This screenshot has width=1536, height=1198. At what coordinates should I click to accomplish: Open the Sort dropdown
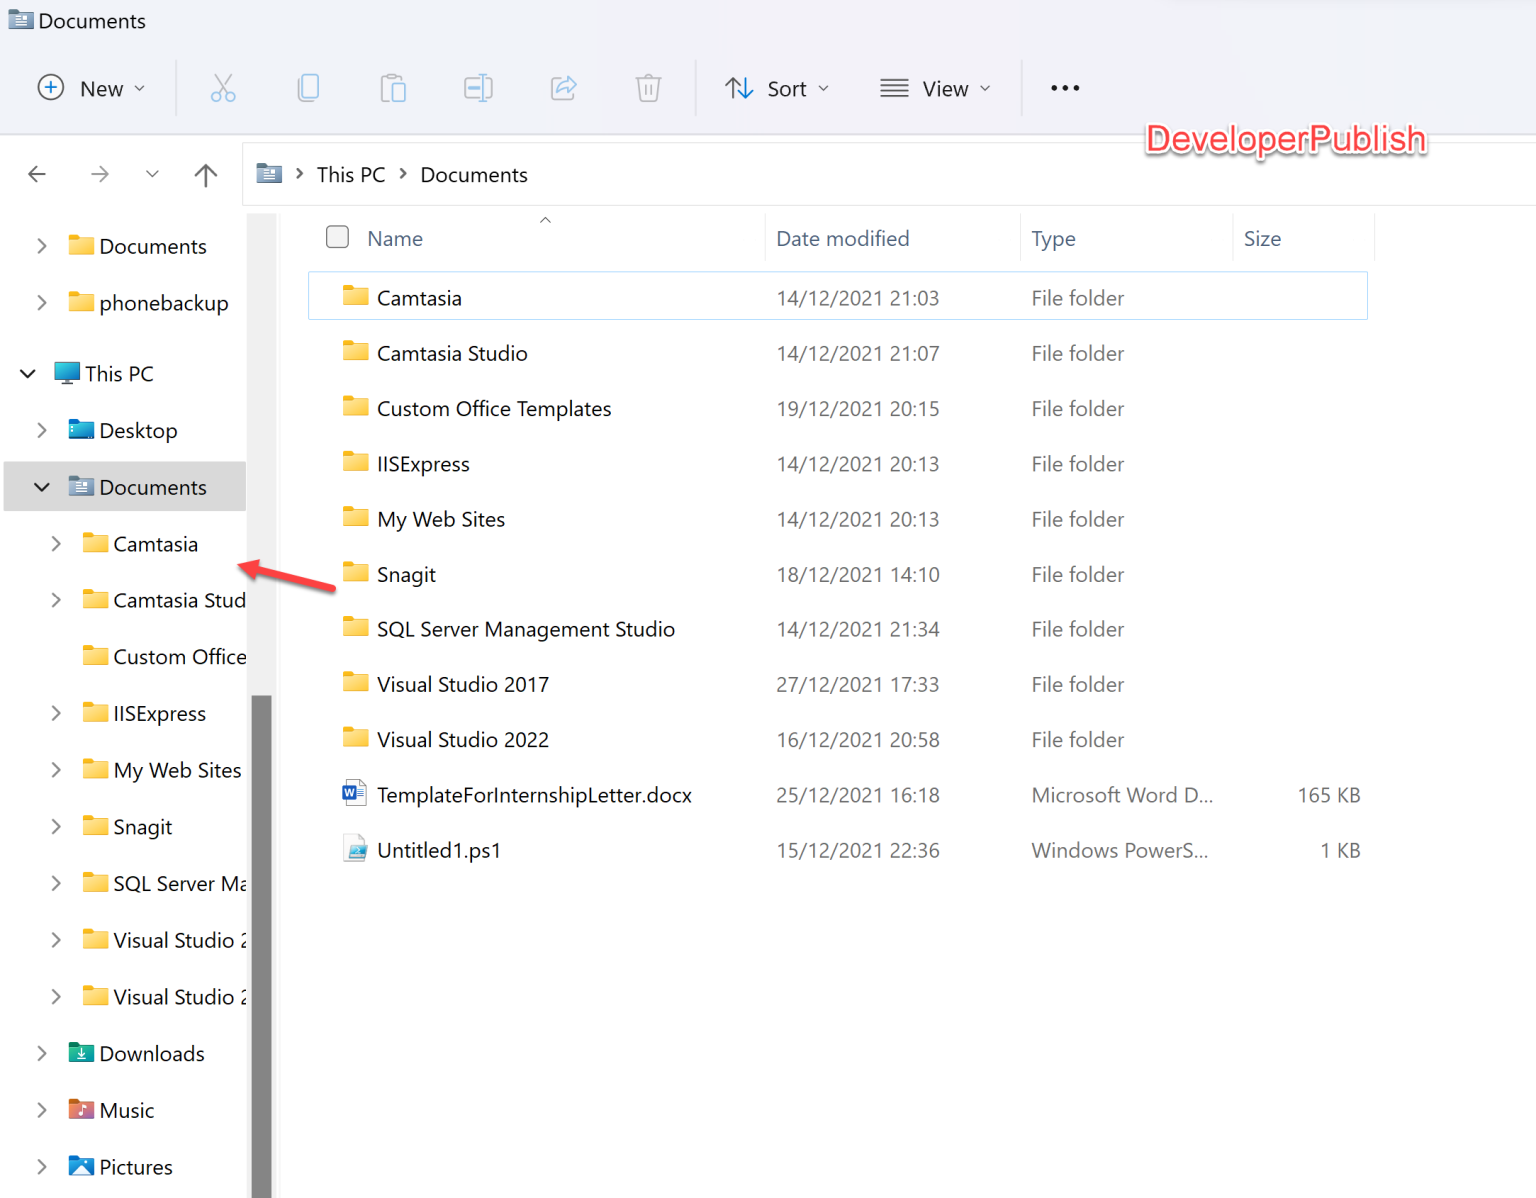click(778, 88)
